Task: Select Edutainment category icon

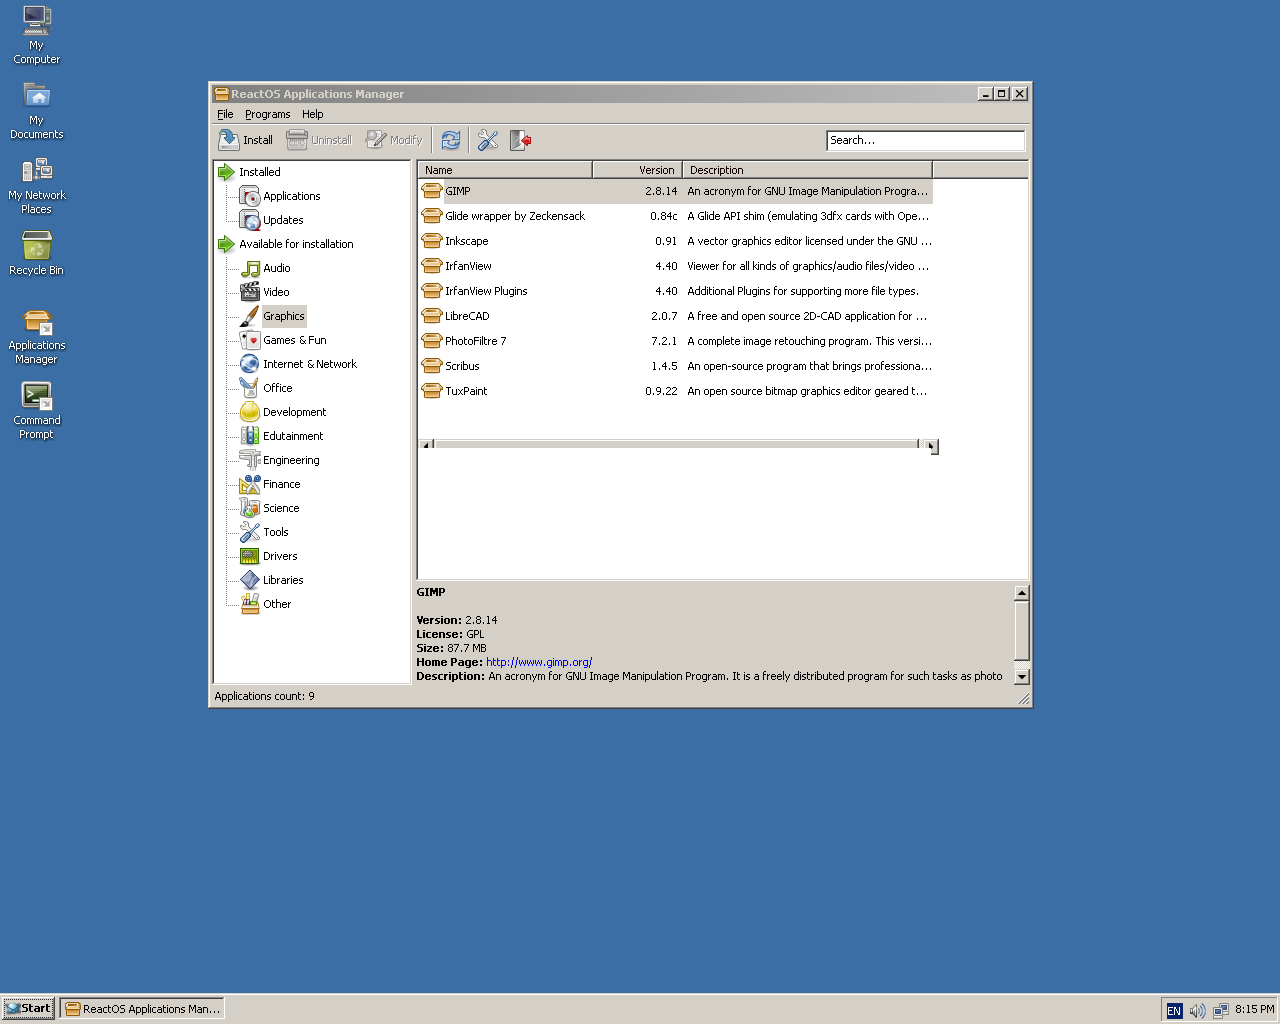Action: point(250,436)
